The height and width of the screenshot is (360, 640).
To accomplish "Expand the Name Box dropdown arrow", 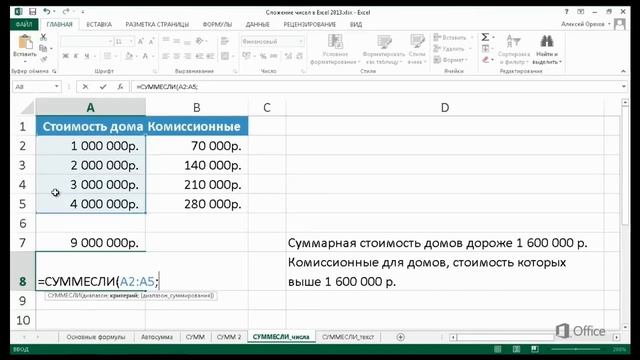I will pos(57,87).
